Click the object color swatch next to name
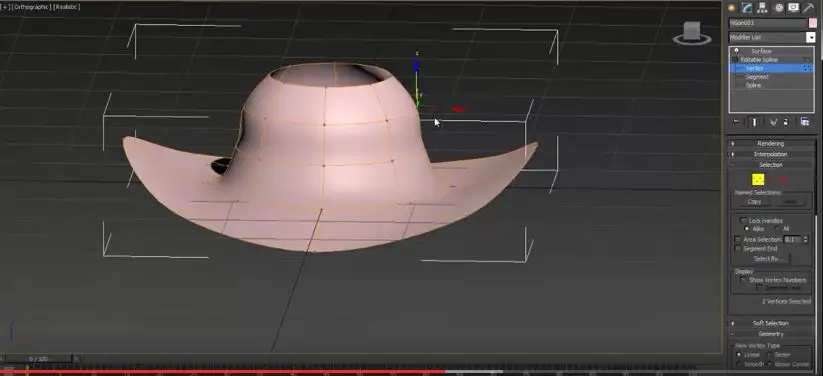 pyautogui.click(x=812, y=23)
